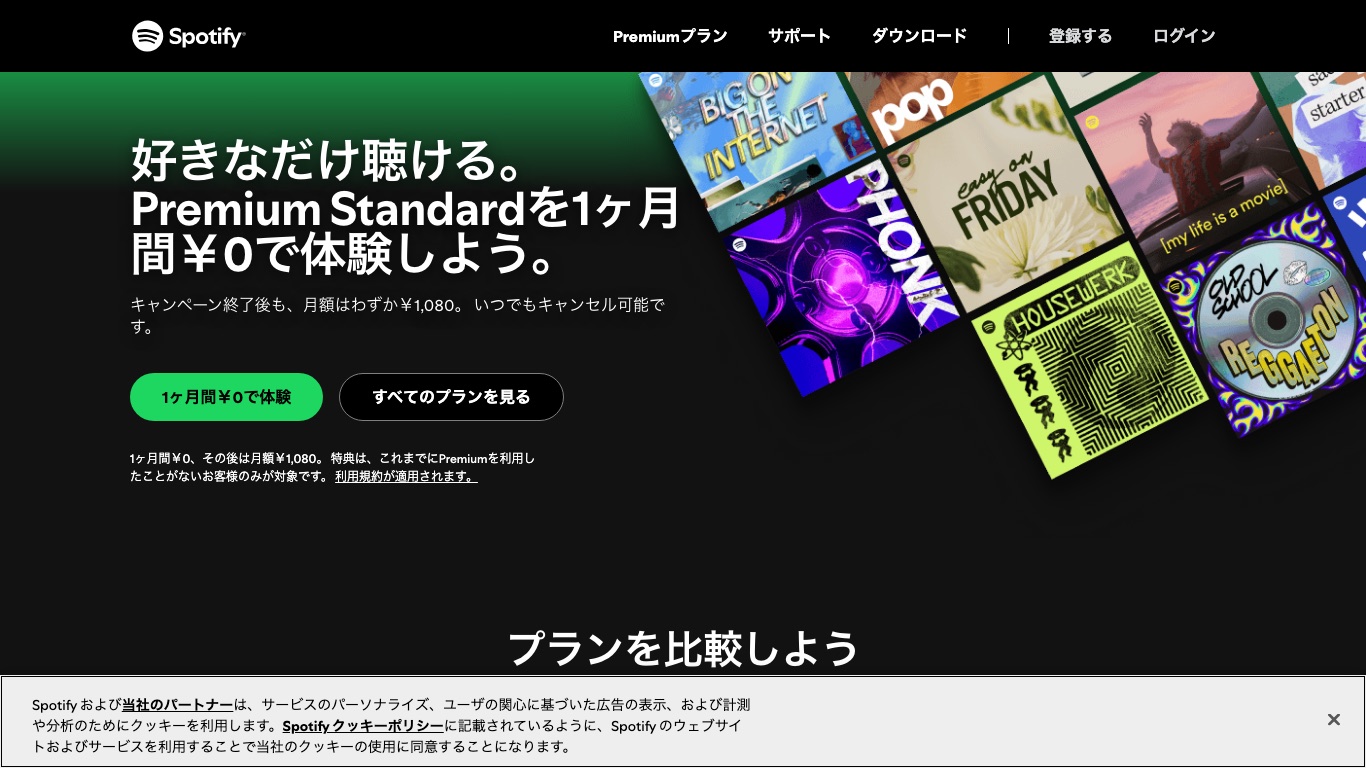Open the サポート navigation link
1366x768 pixels.
[x=799, y=36]
